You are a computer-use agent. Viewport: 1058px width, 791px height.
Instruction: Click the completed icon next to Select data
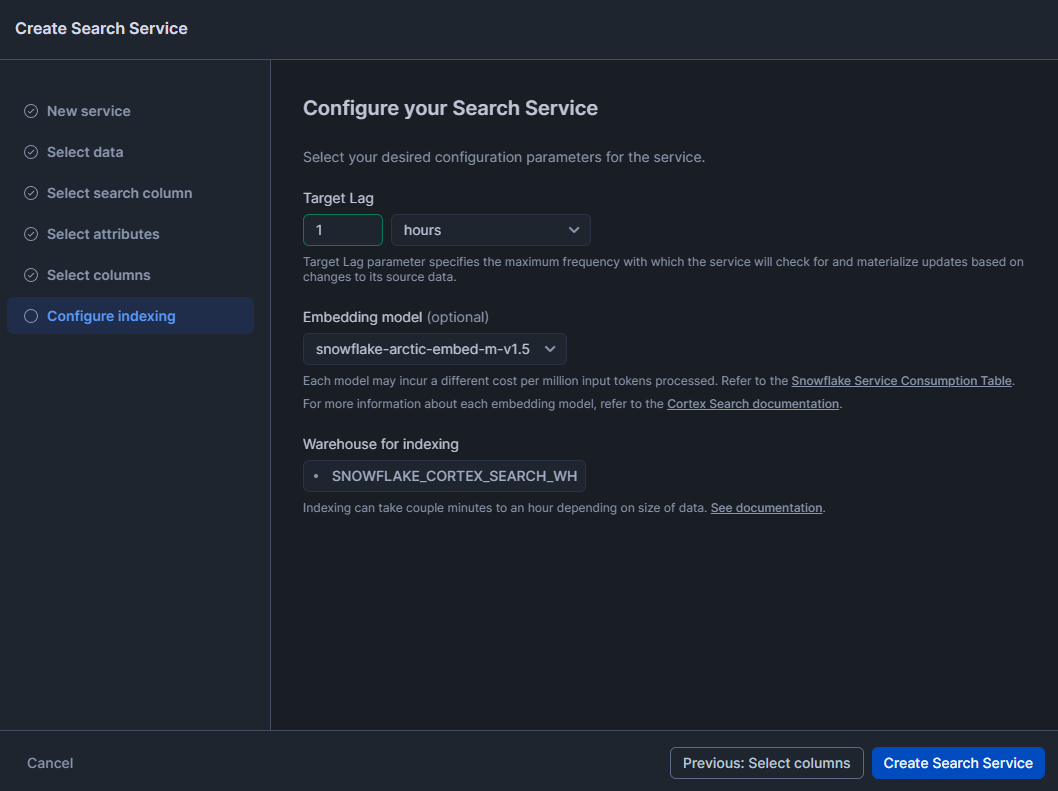coord(30,152)
